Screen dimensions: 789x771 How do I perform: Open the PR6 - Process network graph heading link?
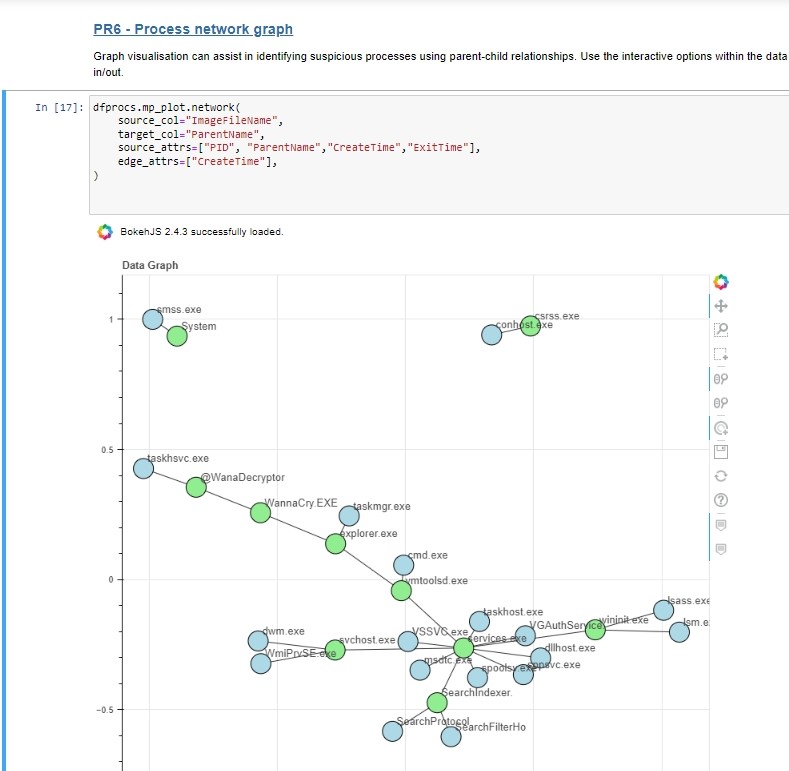tap(193, 29)
